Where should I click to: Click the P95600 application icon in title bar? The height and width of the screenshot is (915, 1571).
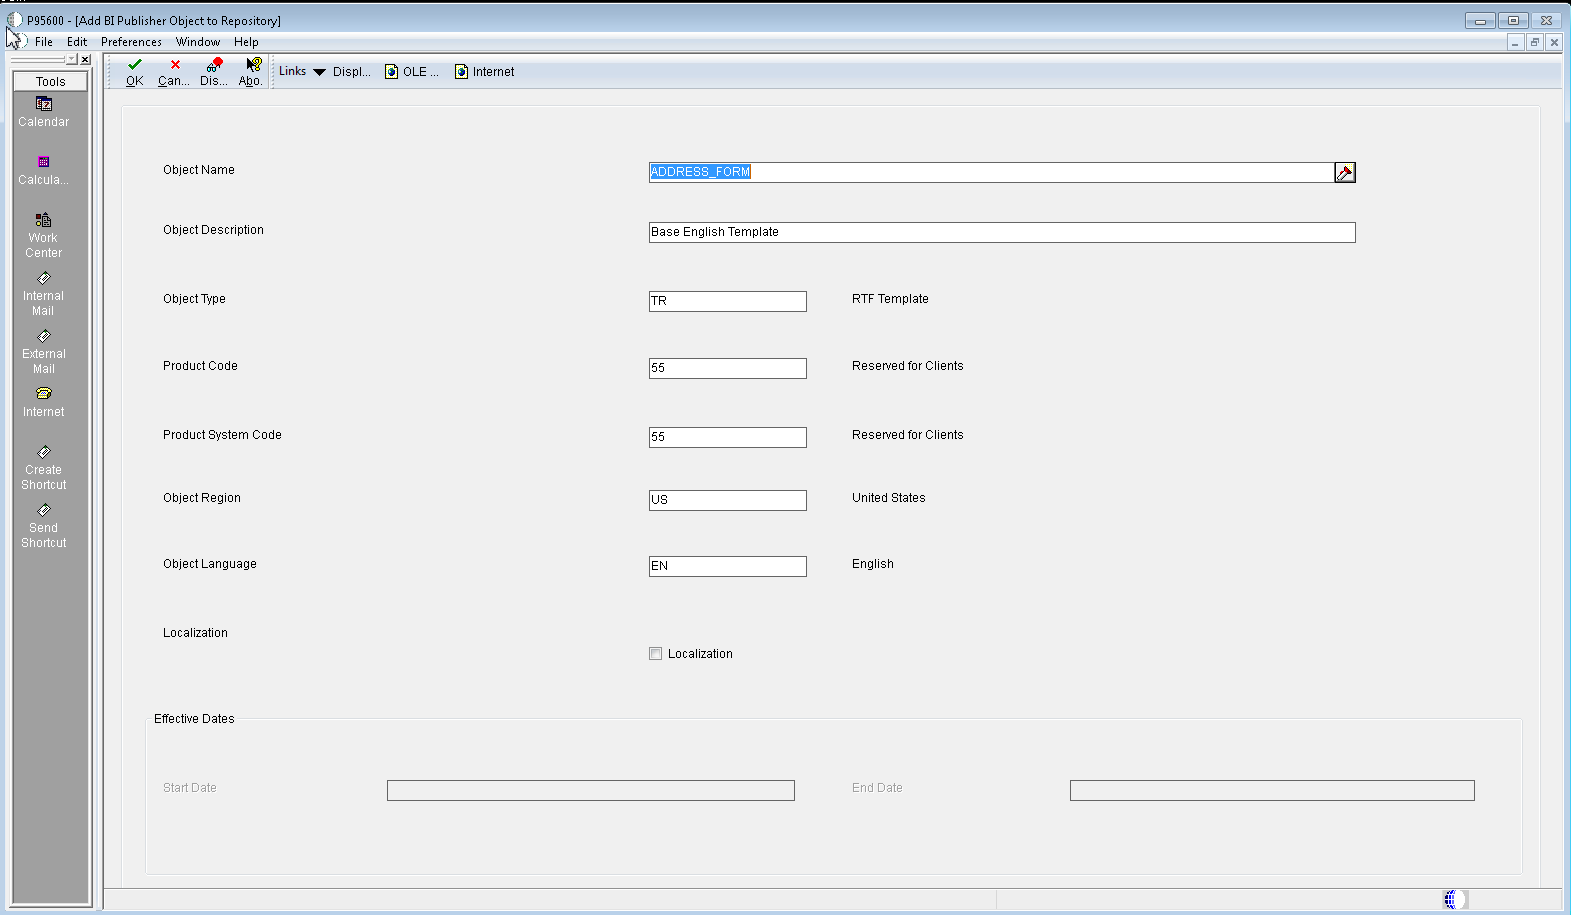click(x=14, y=20)
